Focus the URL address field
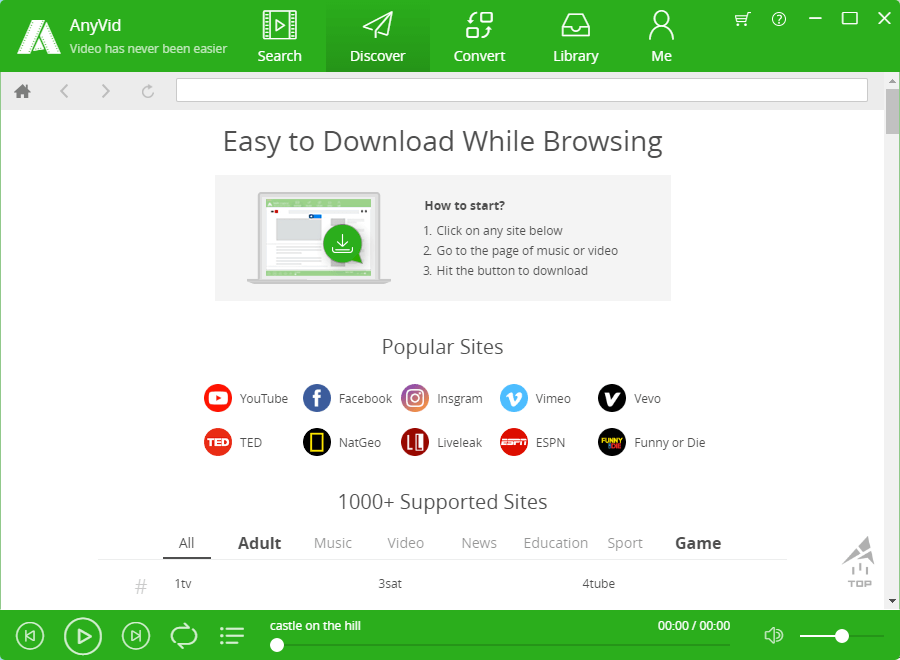 click(x=521, y=90)
